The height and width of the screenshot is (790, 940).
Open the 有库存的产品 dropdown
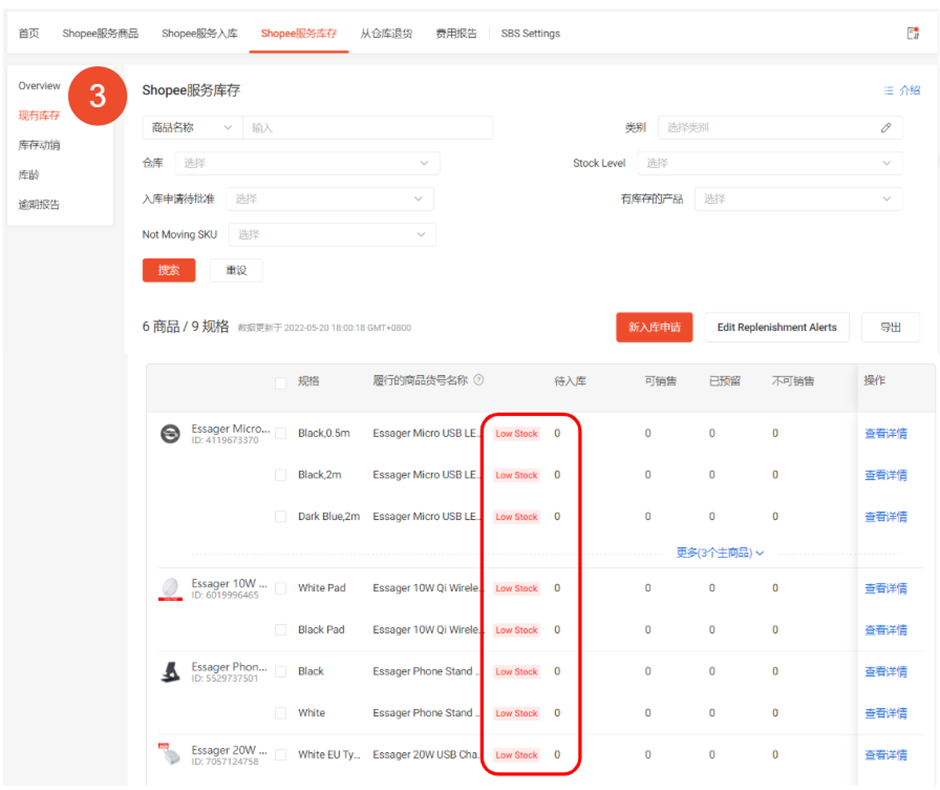[799, 199]
